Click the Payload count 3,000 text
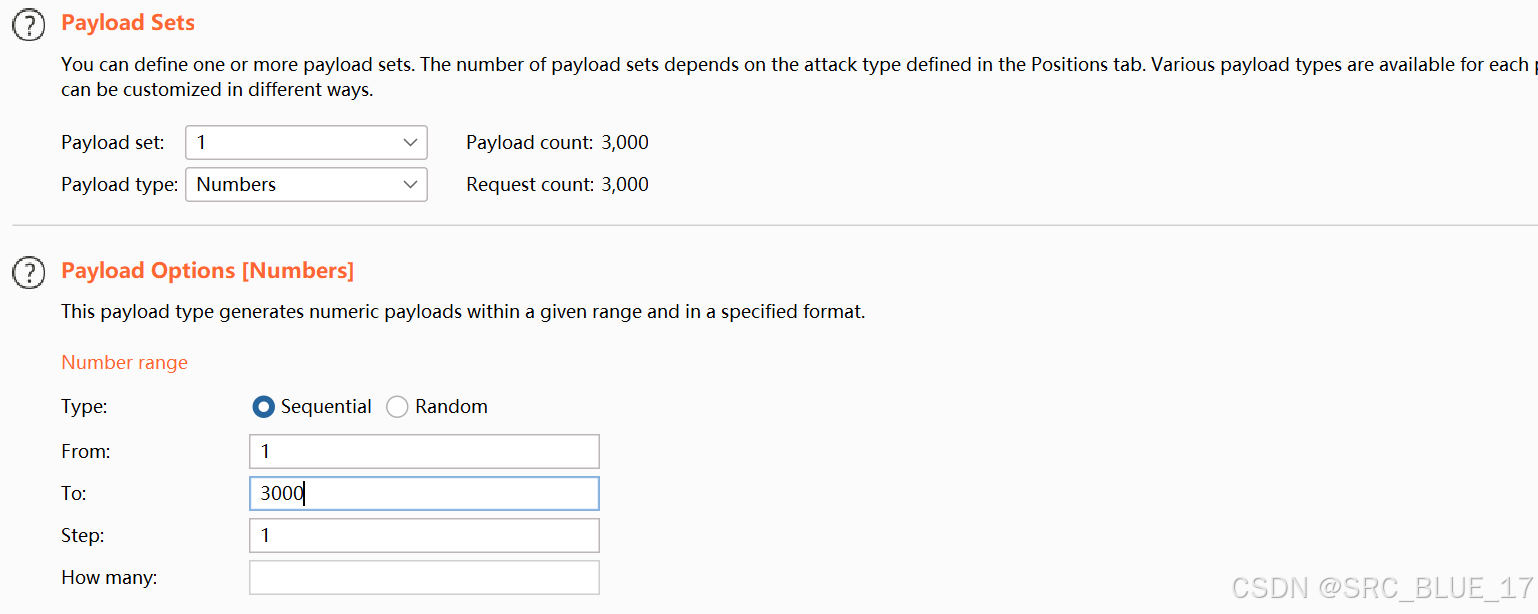 tap(557, 143)
